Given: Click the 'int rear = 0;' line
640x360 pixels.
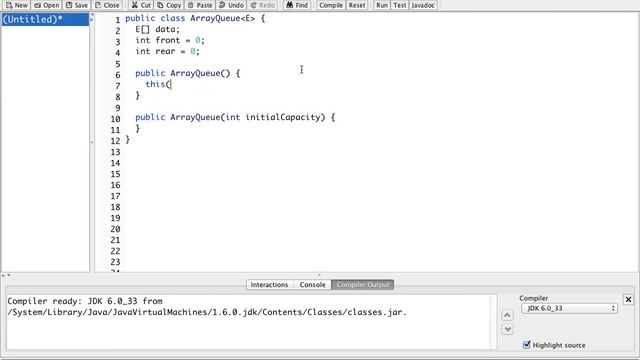Looking at the screenshot, I should (167, 51).
